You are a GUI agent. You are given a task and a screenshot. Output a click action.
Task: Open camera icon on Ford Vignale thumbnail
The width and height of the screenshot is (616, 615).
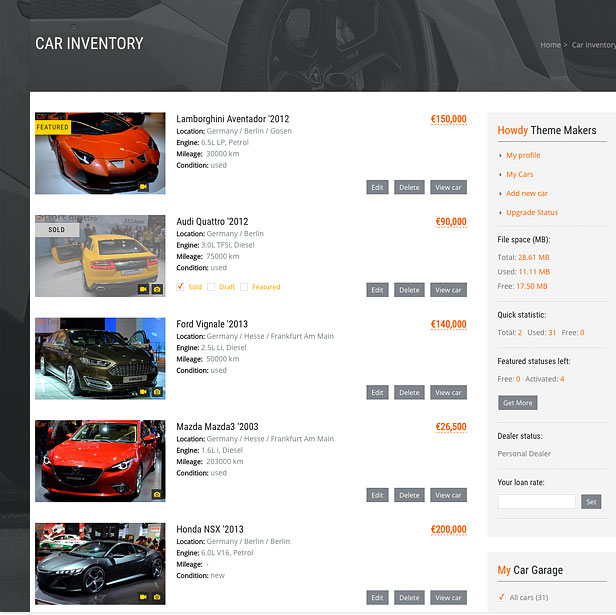point(156,391)
